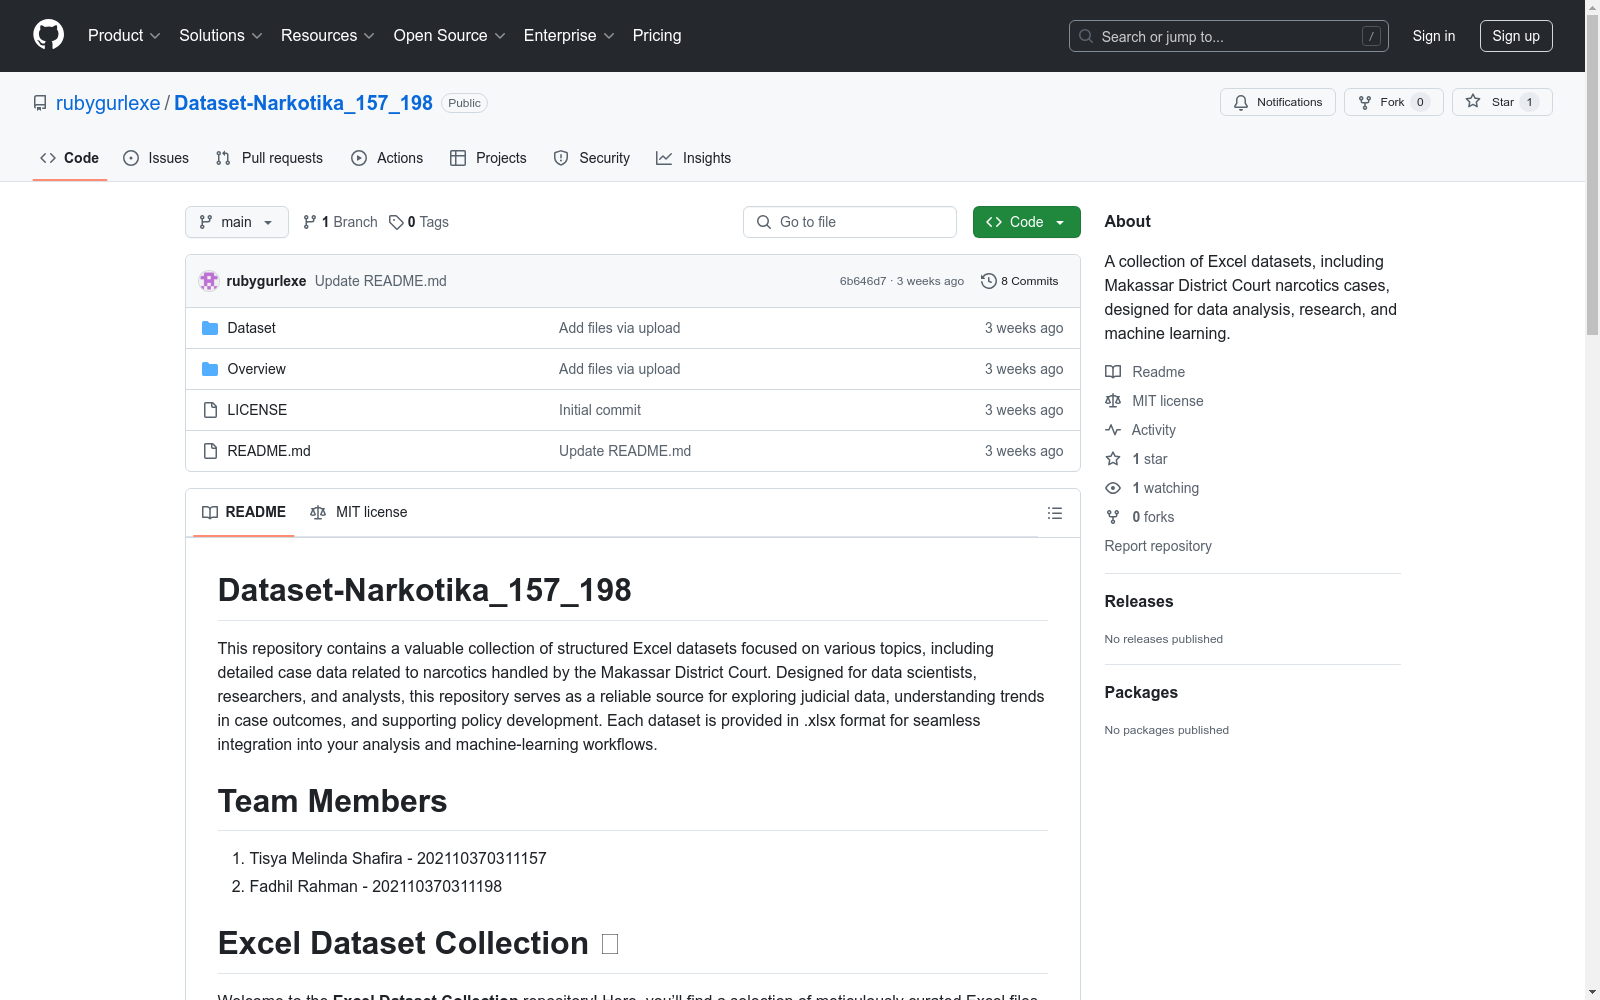Click the commit history clock icon

[989, 281]
